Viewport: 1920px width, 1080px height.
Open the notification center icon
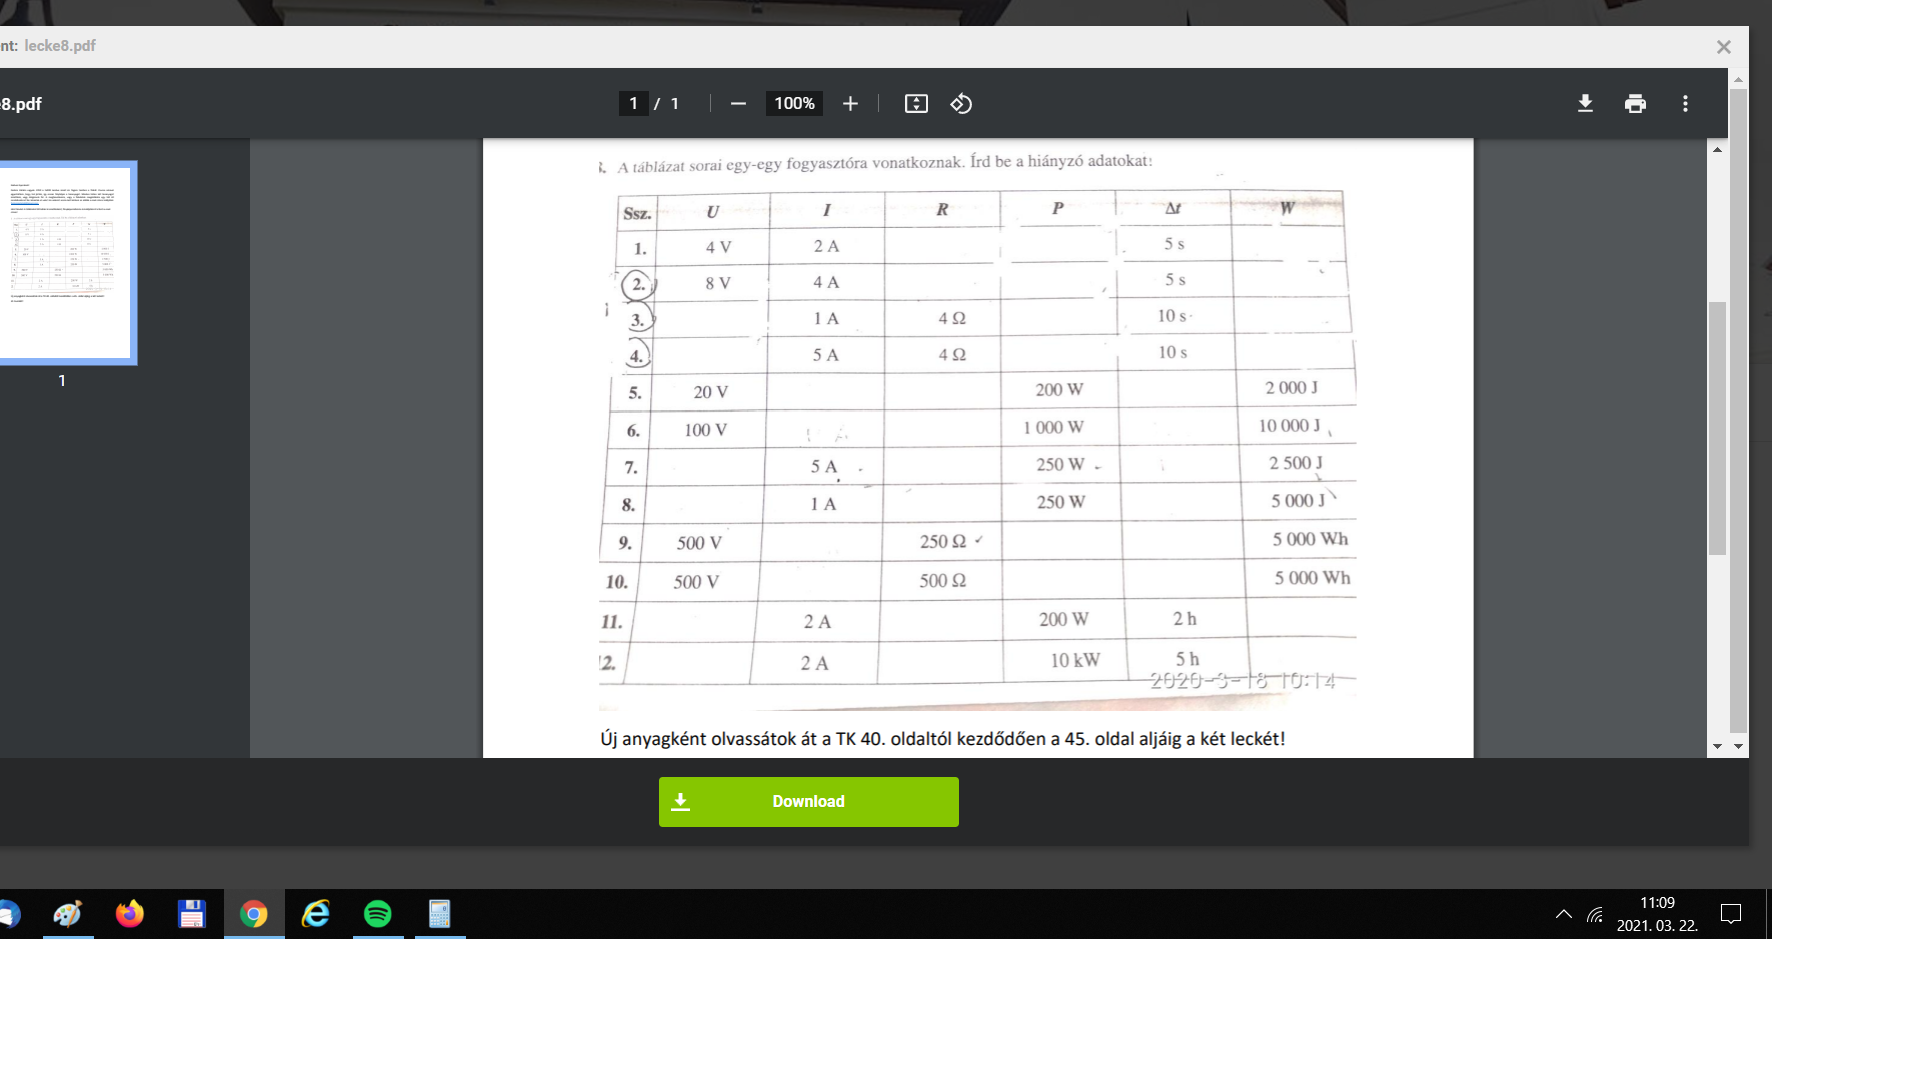click(x=1730, y=914)
